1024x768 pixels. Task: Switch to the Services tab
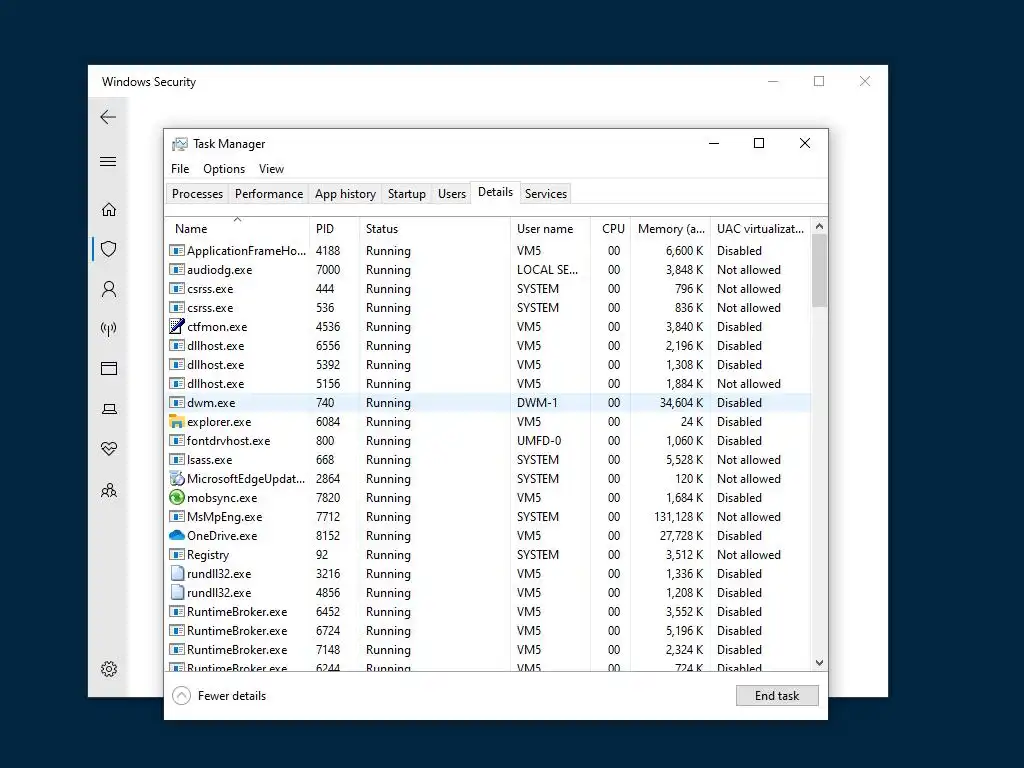tap(545, 193)
